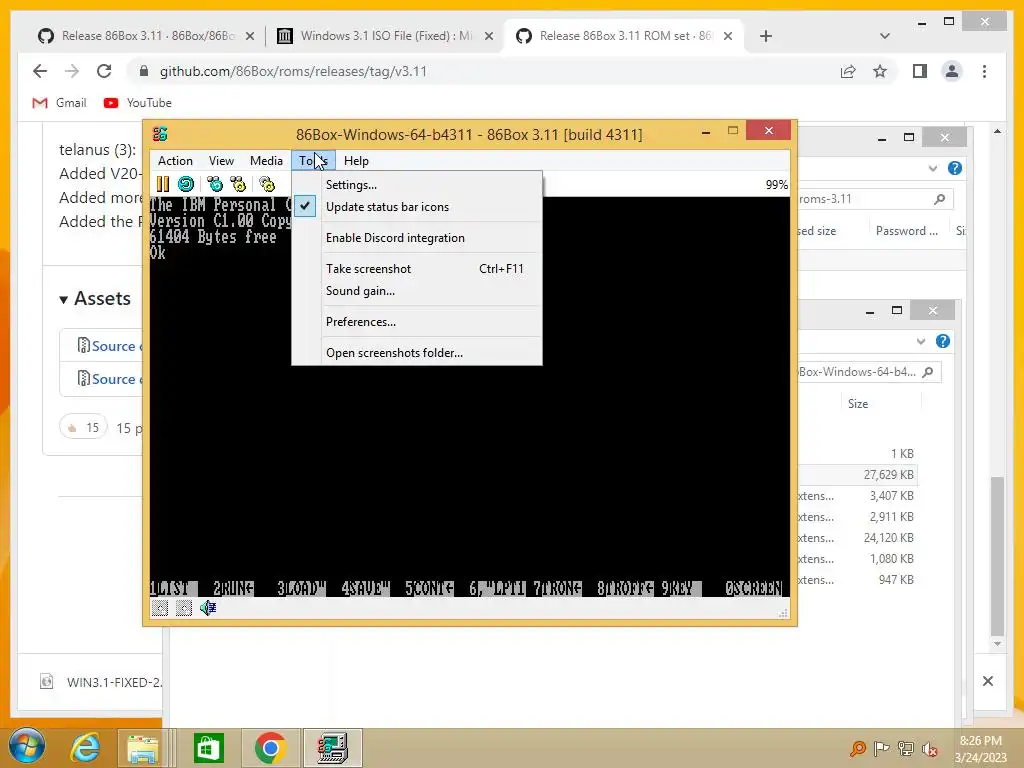Toggle Enable Discord integration
1024x768 pixels.
417,238
